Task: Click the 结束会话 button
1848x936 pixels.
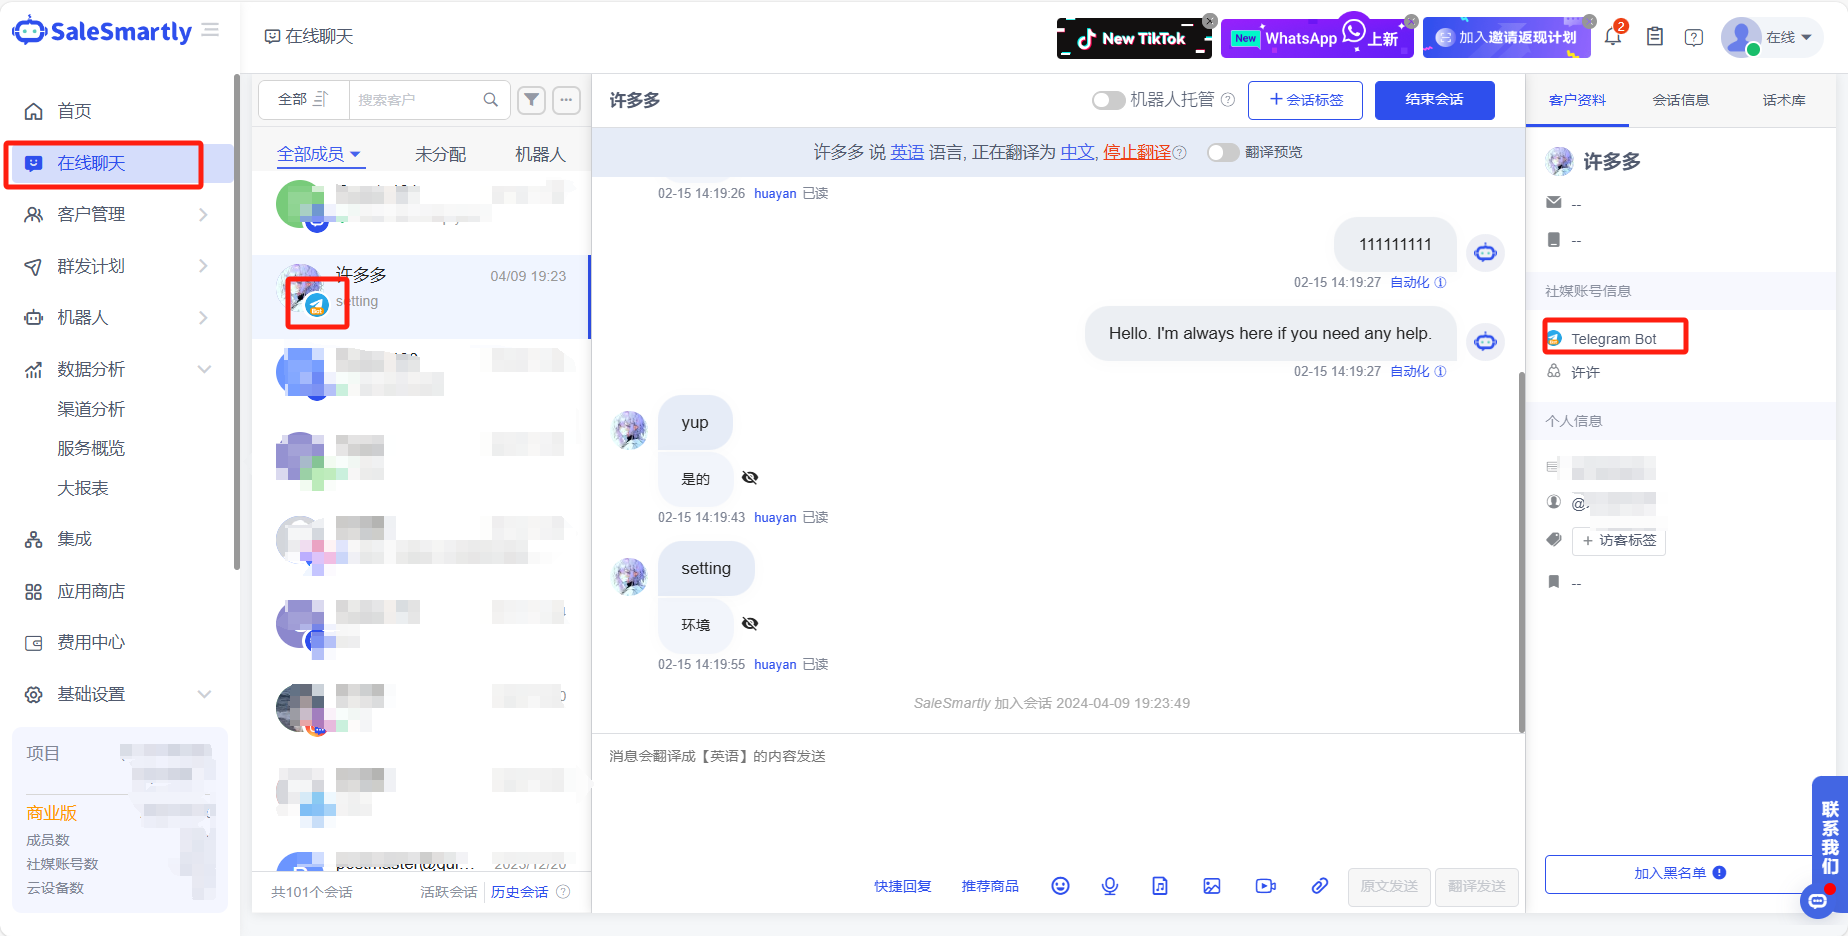Action: click(1434, 100)
